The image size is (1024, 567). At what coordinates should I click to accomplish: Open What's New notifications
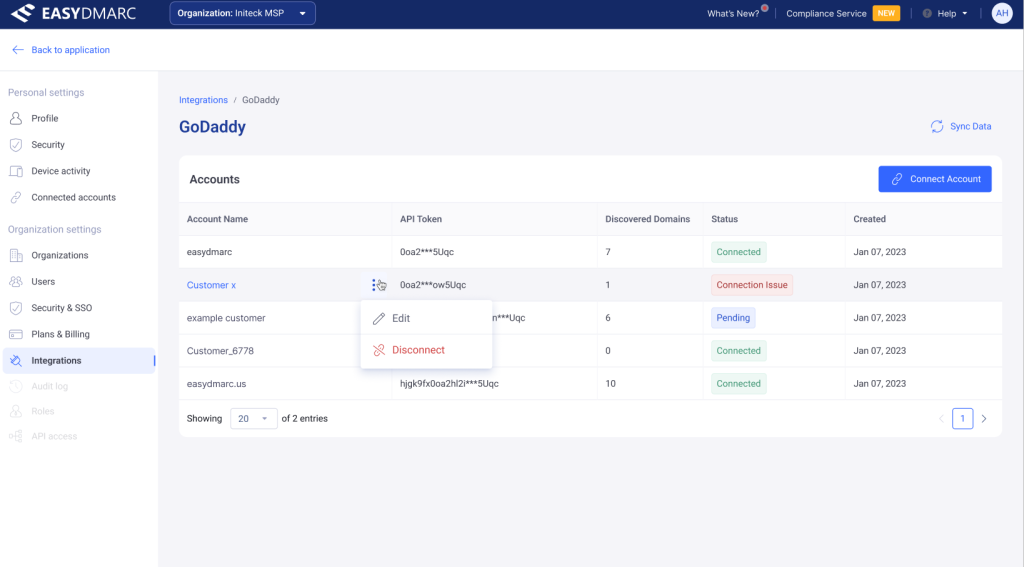point(734,14)
